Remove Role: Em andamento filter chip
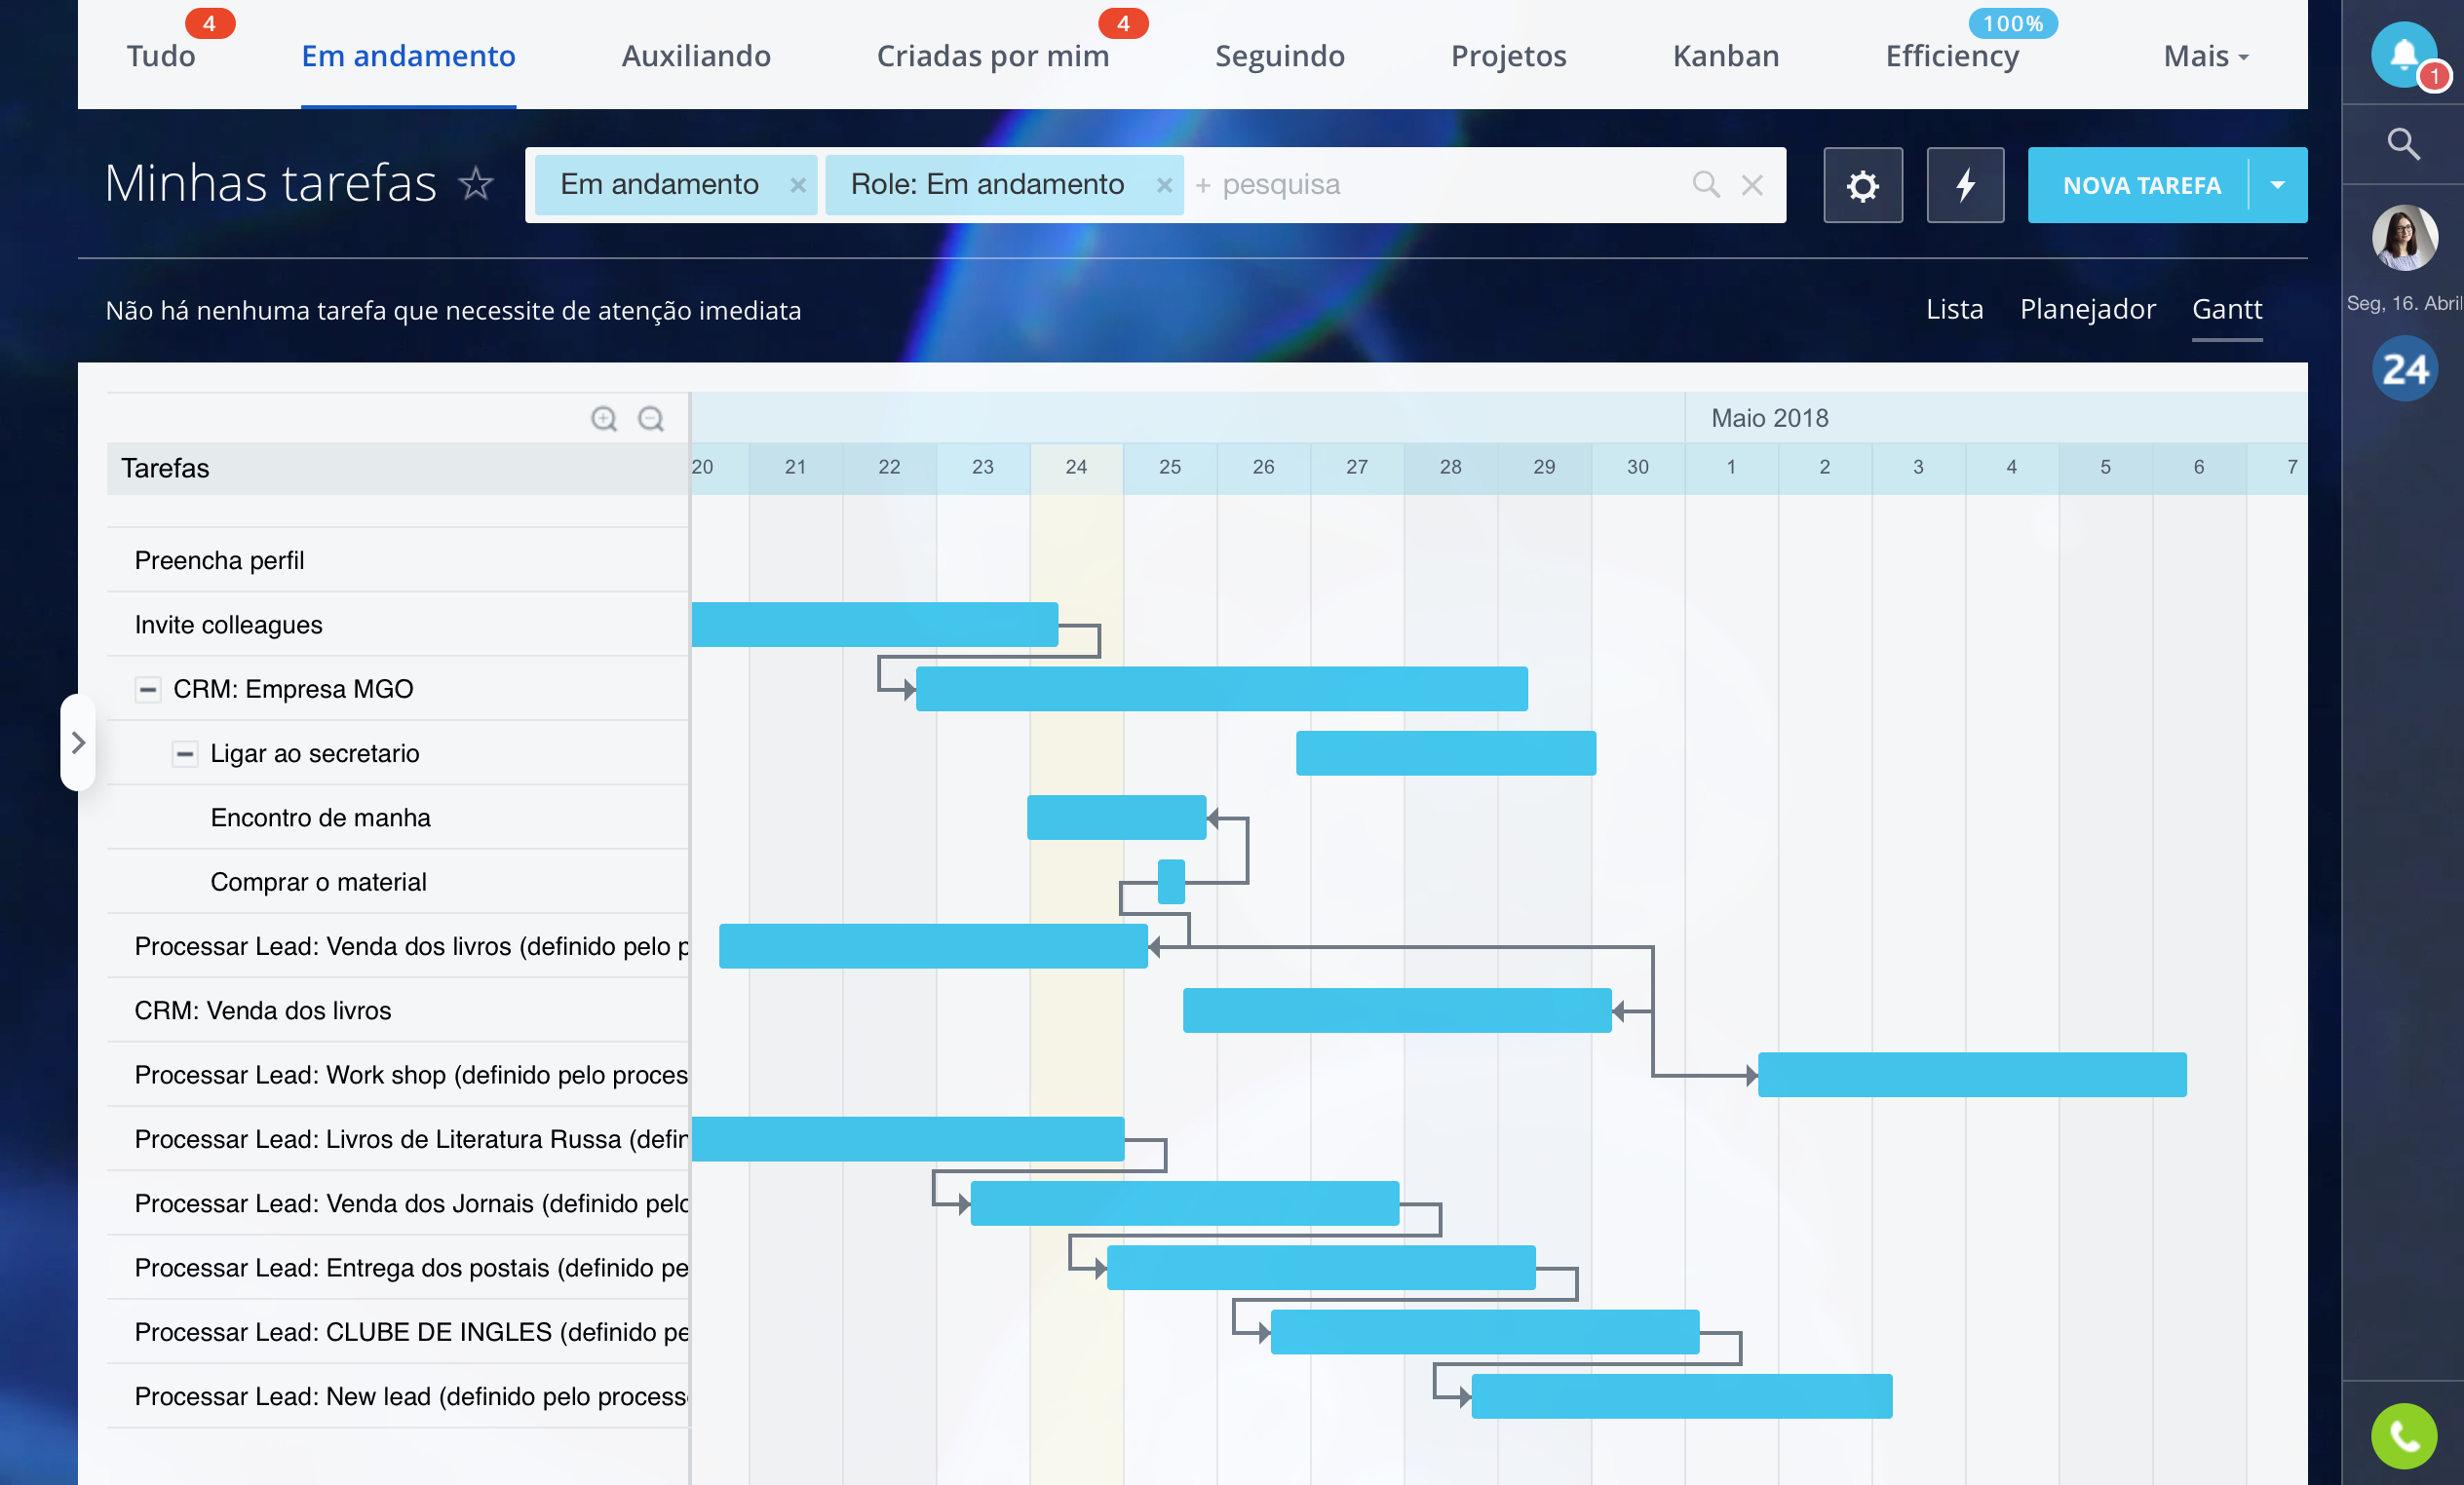 (x=1164, y=185)
